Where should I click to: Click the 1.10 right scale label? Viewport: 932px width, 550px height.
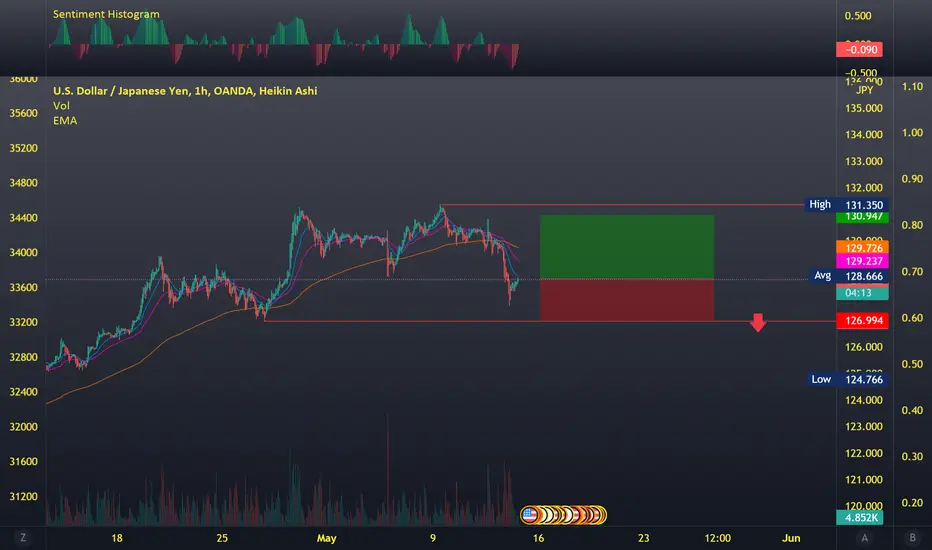(x=912, y=86)
